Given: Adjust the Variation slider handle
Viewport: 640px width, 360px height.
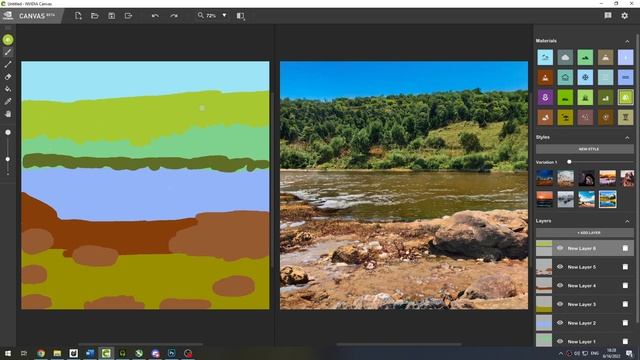Looking at the screenshot, I should 569,162.
